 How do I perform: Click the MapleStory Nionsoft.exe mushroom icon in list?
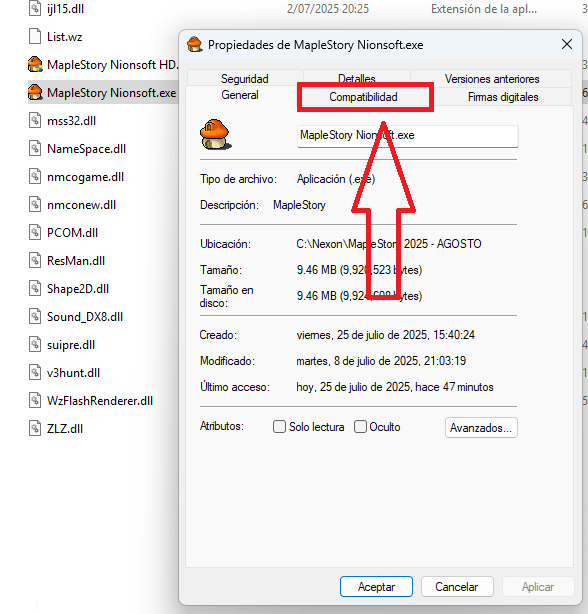[35, 92]
